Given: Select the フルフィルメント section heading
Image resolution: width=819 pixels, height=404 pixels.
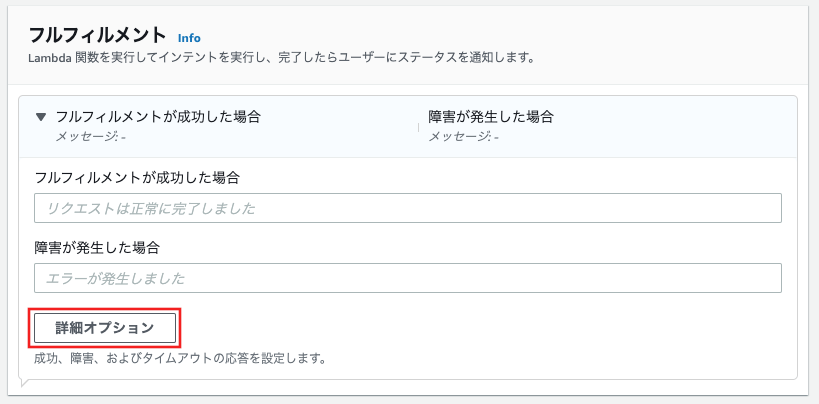Looking at the screenshot, I should coord(97,36).
